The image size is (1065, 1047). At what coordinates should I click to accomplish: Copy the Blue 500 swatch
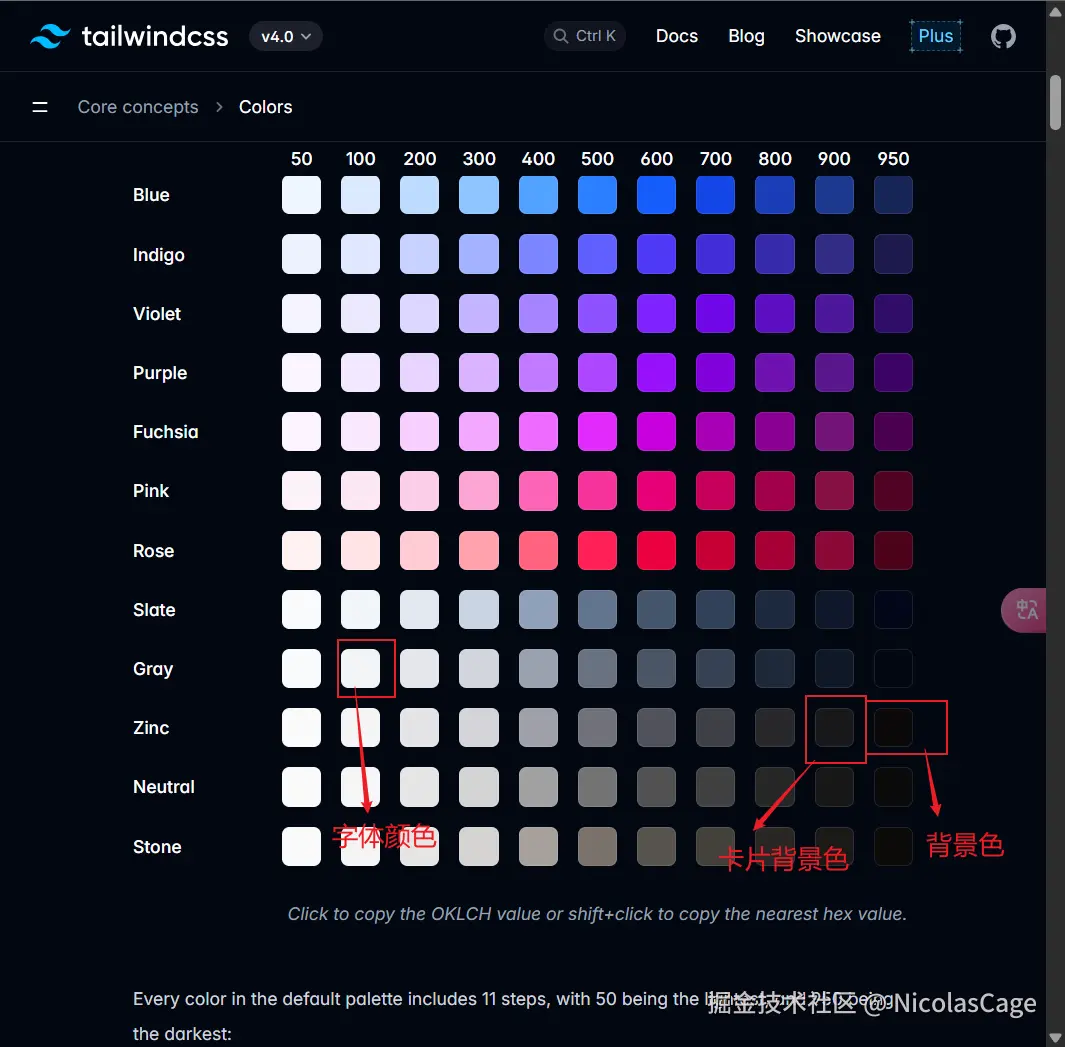[x=597, y=194]
